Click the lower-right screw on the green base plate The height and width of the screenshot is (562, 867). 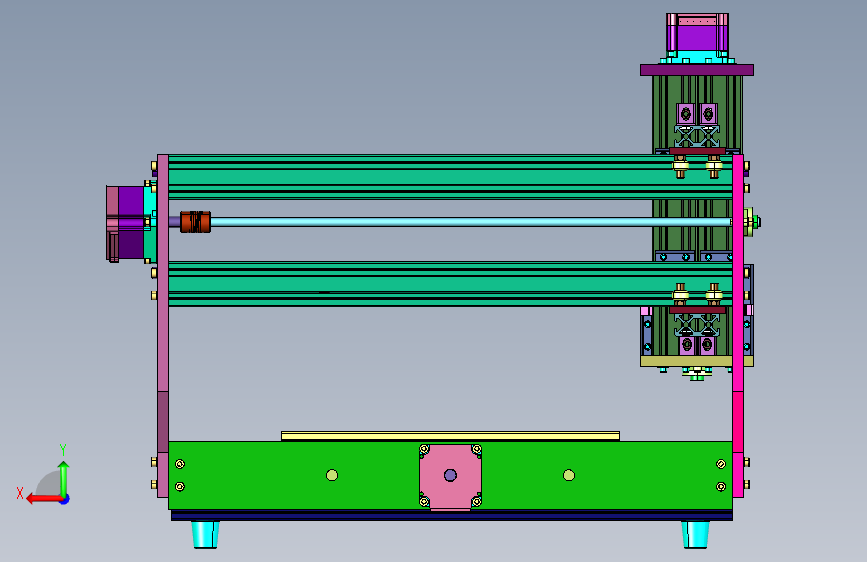721,487
